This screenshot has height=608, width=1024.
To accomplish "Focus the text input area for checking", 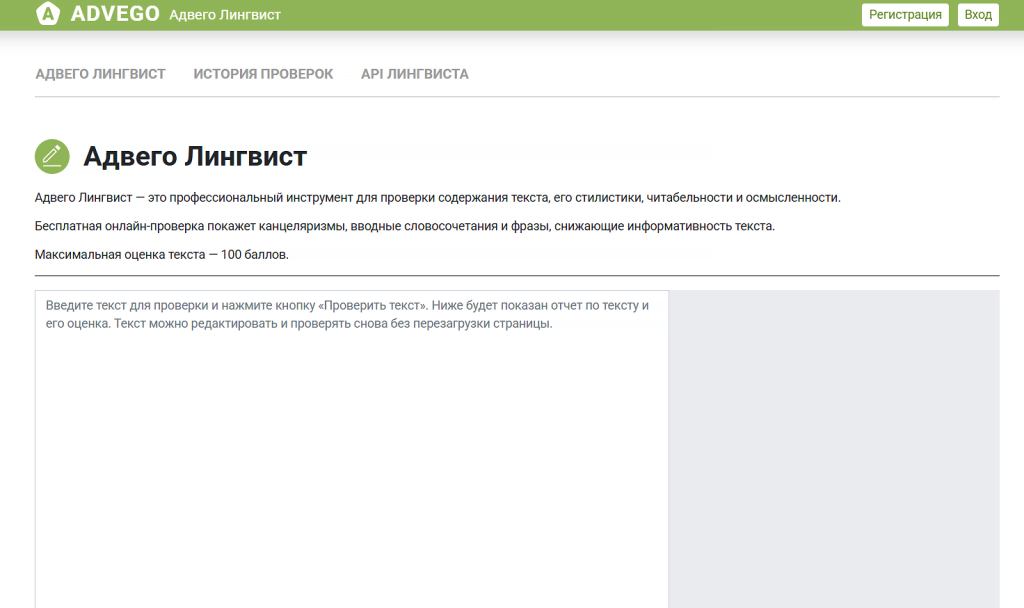I will pos(351,460).
